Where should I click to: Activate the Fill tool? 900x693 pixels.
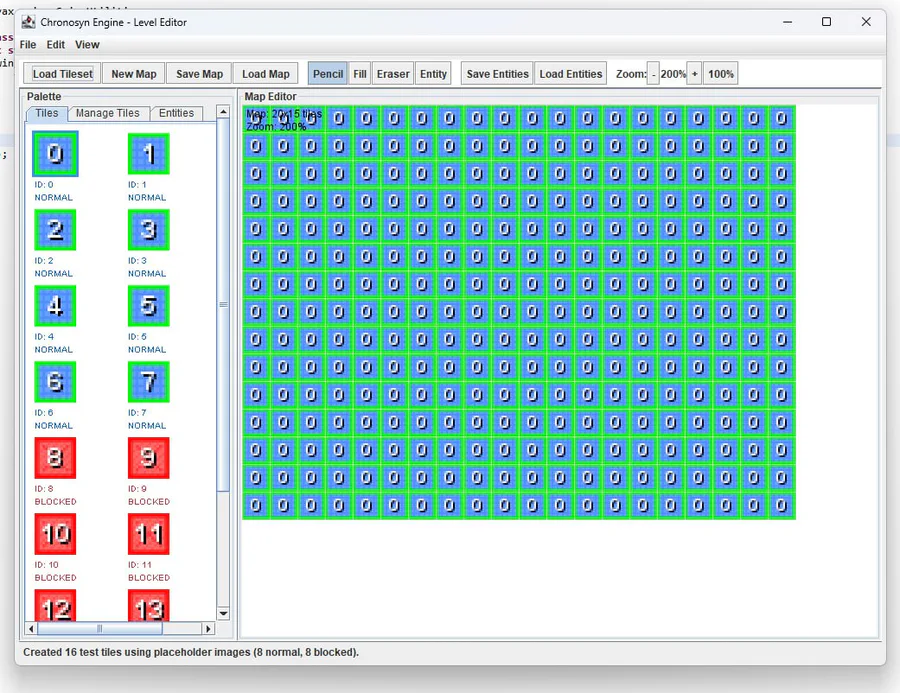(x=360, y=74)
